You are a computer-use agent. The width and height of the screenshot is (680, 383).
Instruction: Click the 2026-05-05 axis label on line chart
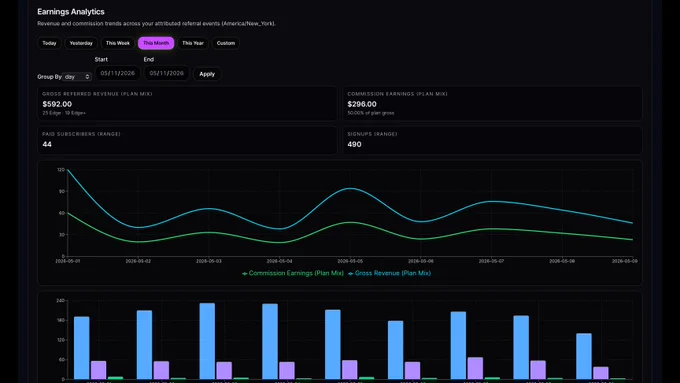click(350, 261)
